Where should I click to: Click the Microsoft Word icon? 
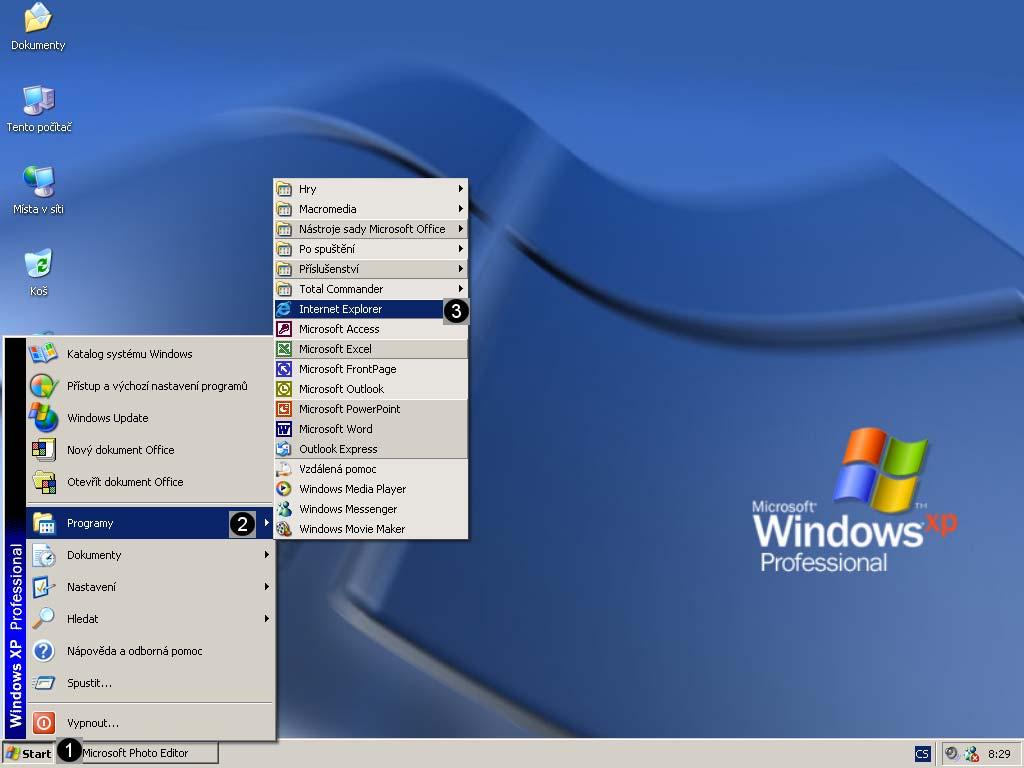click(284, 429)
